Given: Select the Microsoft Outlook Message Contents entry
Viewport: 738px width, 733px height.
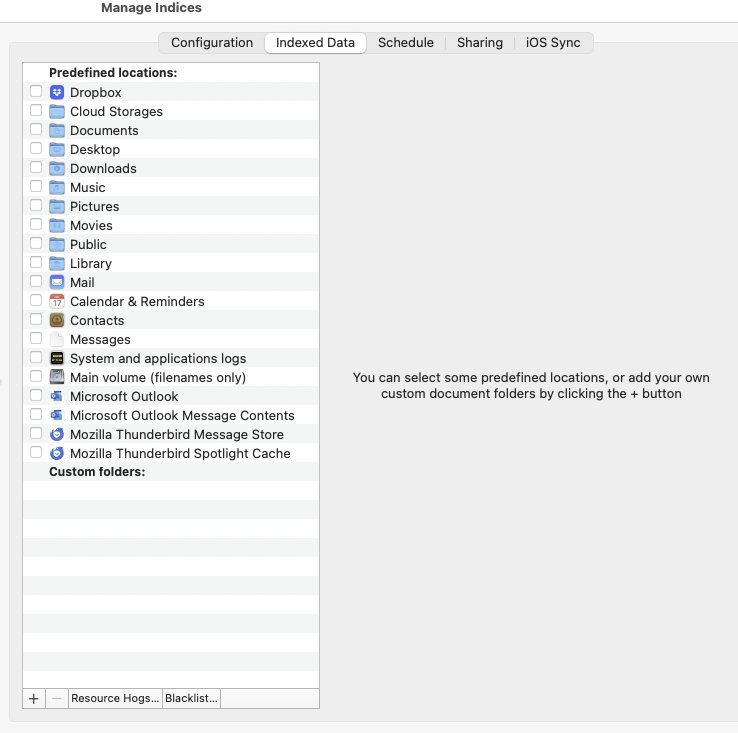Looking at the screenshot, I should point(182,415).
